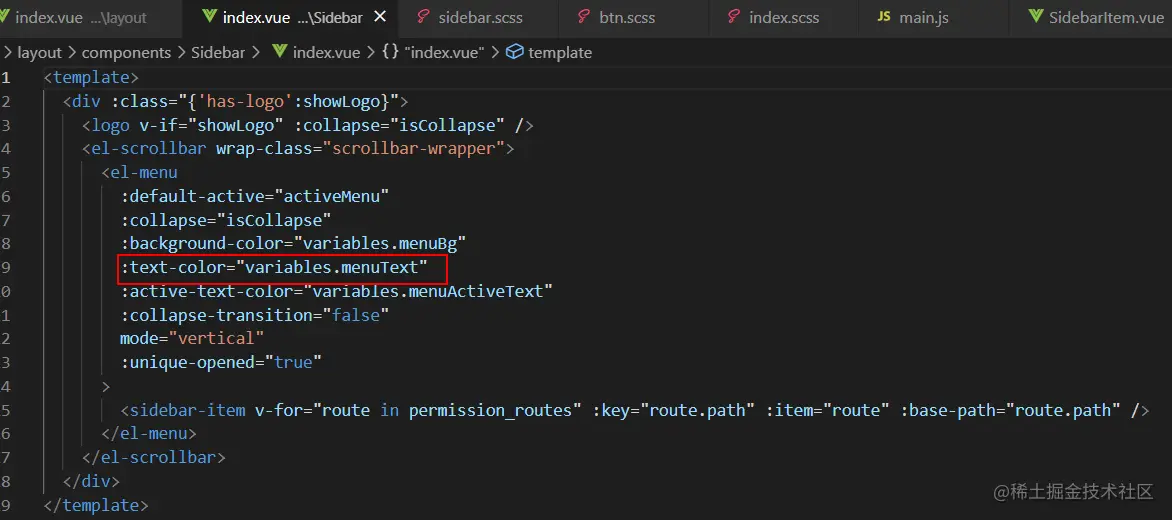Select the layout breadcrumb segment
Screen dimensions: 1172x520
tap(39, 52)
